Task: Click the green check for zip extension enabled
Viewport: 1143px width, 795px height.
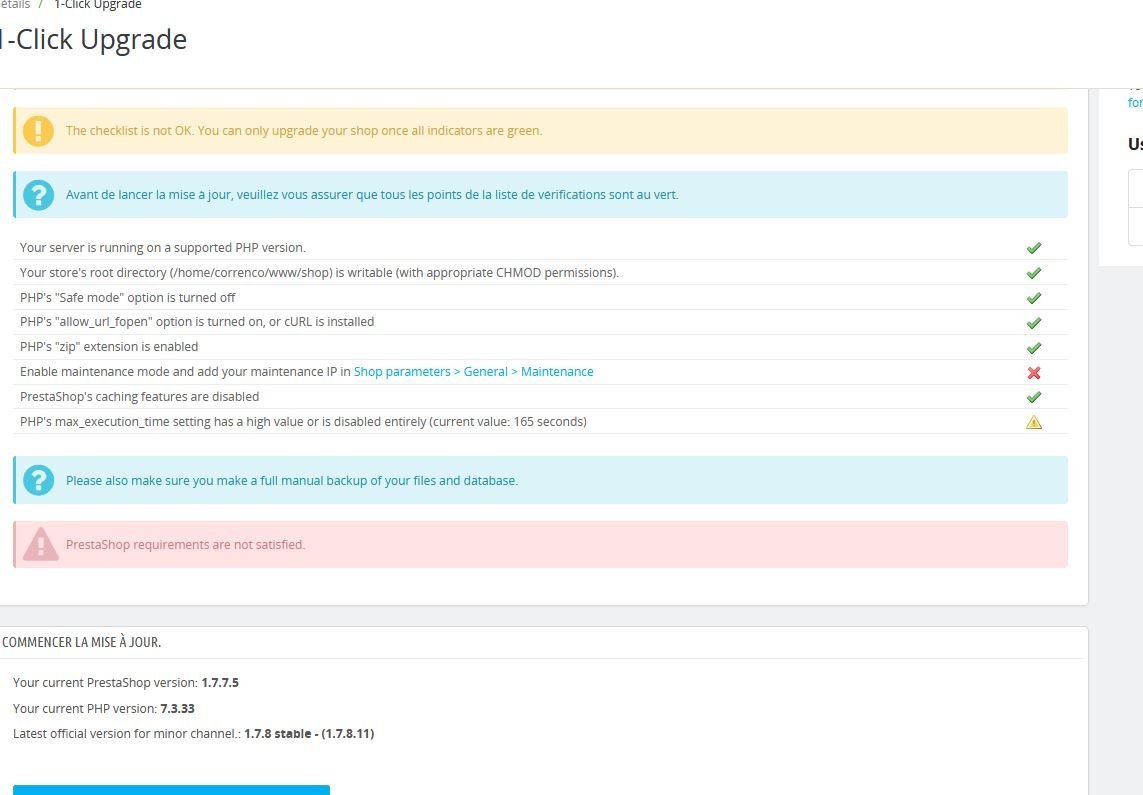Action: (1034, 348)
